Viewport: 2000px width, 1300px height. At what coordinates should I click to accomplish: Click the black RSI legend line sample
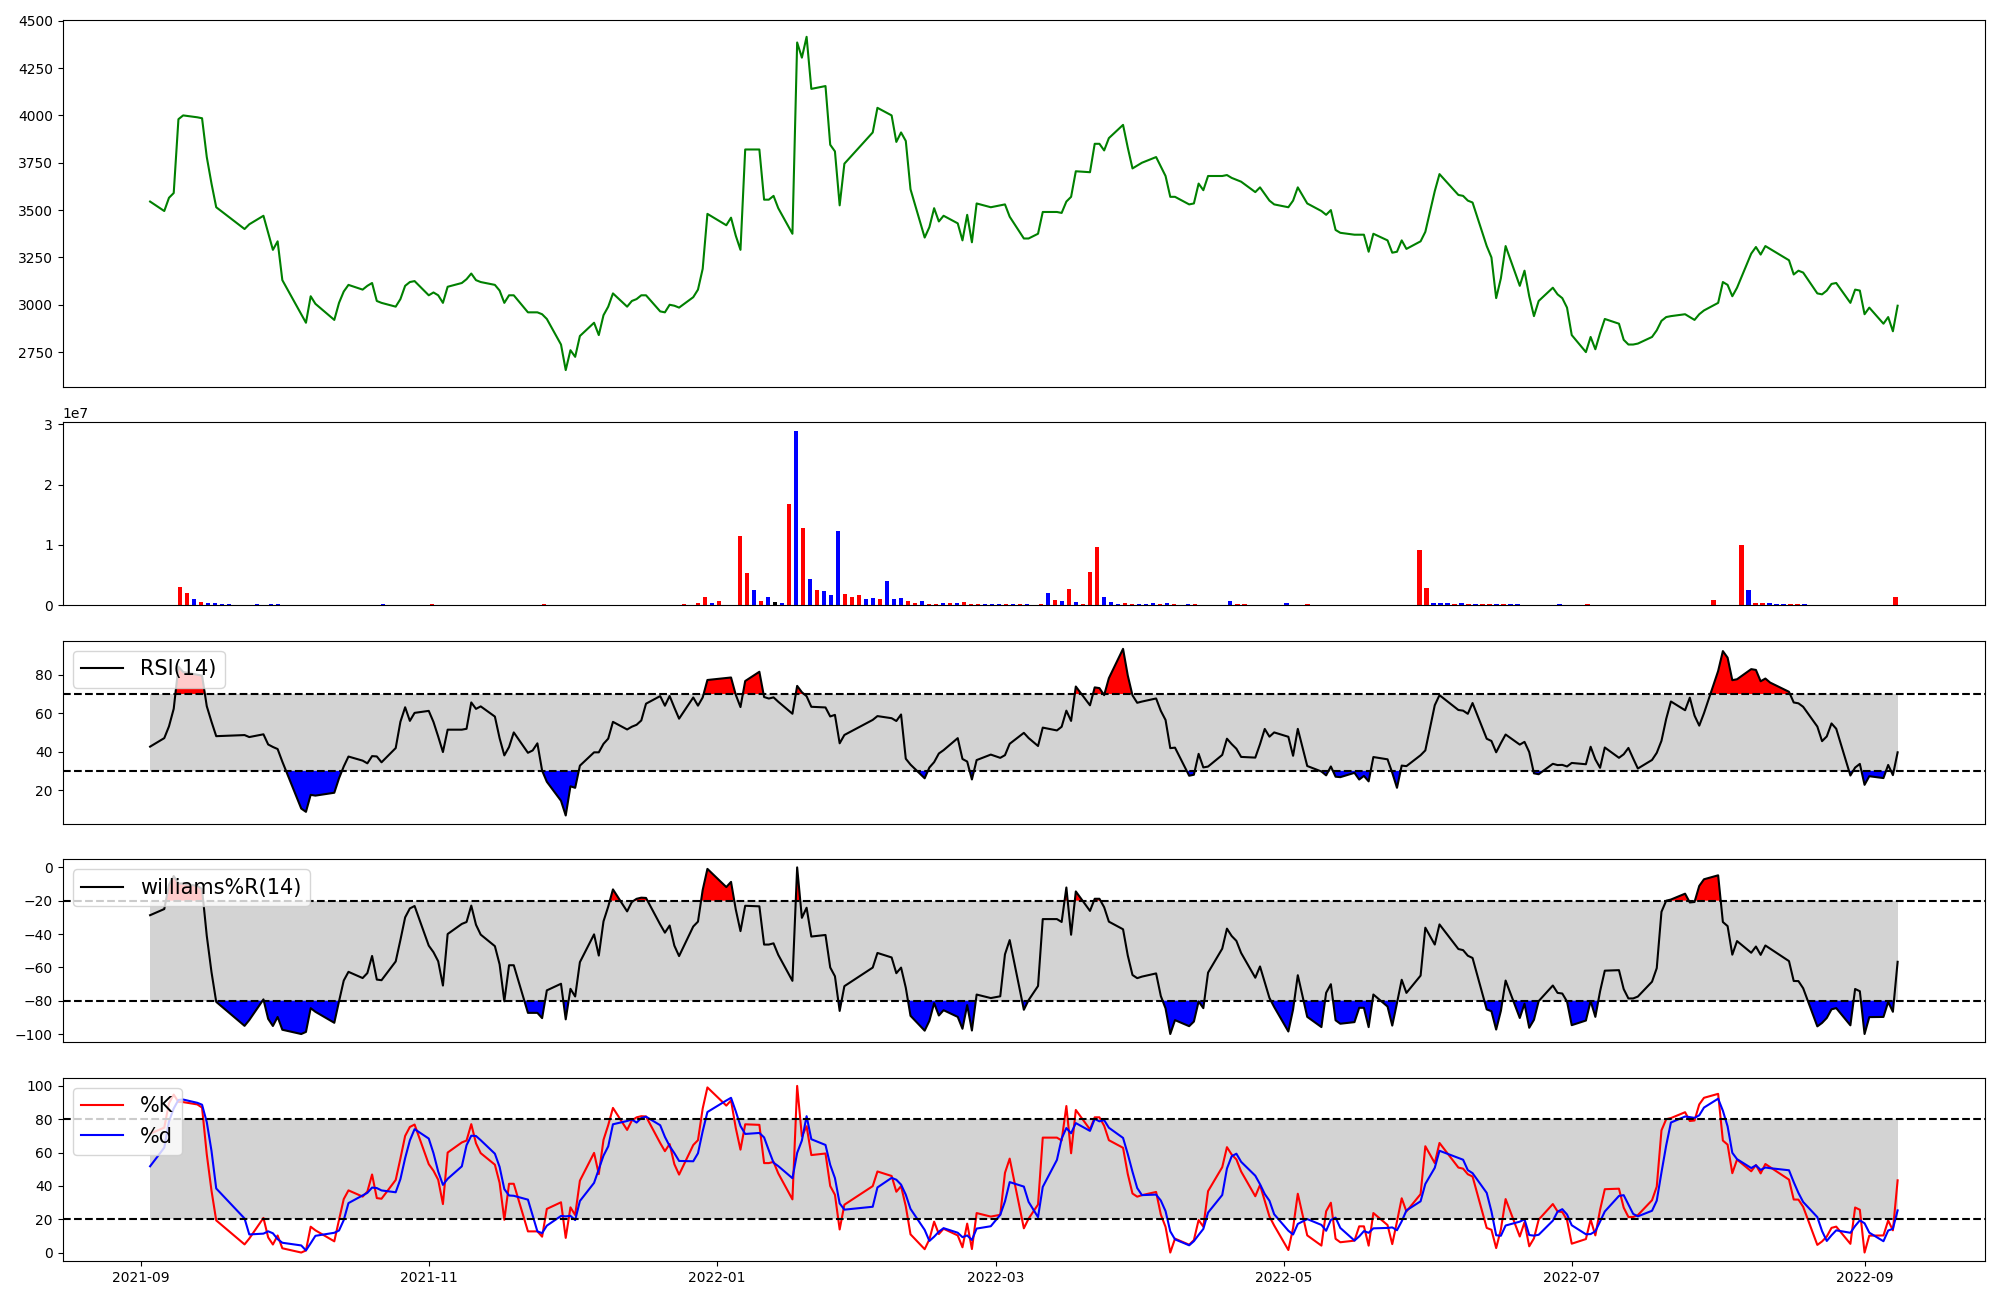point(102,669)
